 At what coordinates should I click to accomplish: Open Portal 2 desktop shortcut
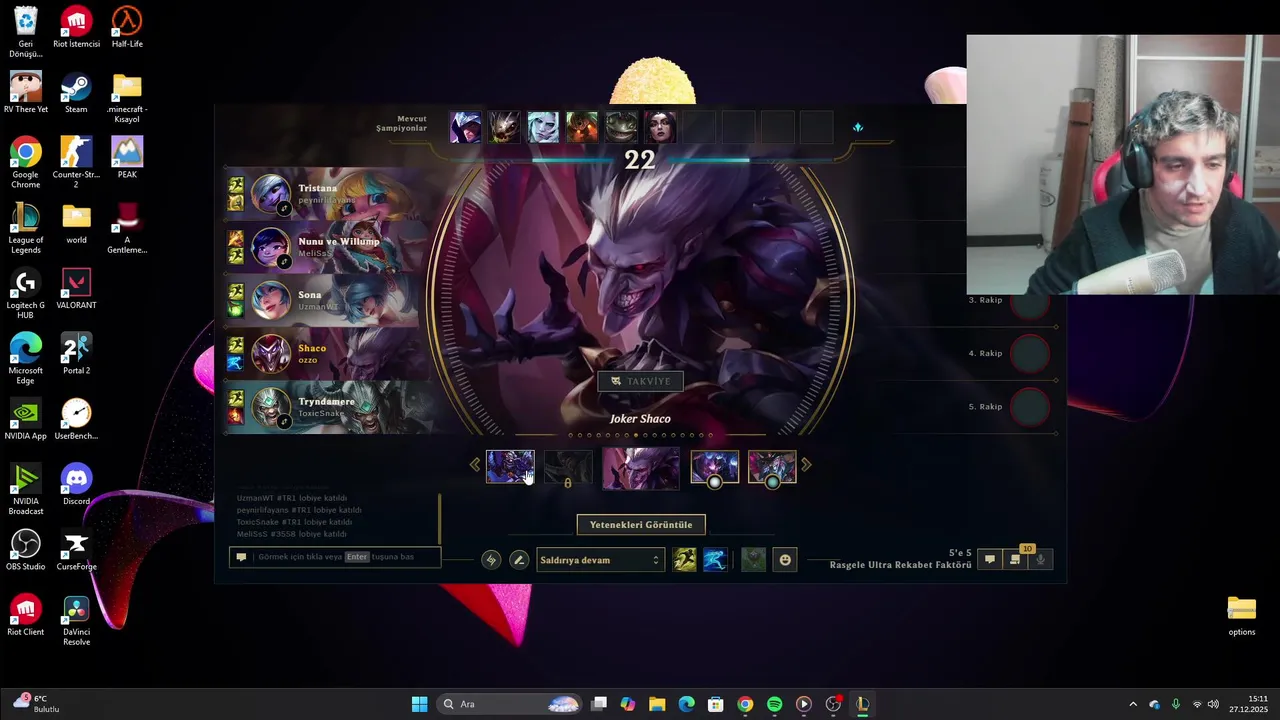click(x=76, y=354)
